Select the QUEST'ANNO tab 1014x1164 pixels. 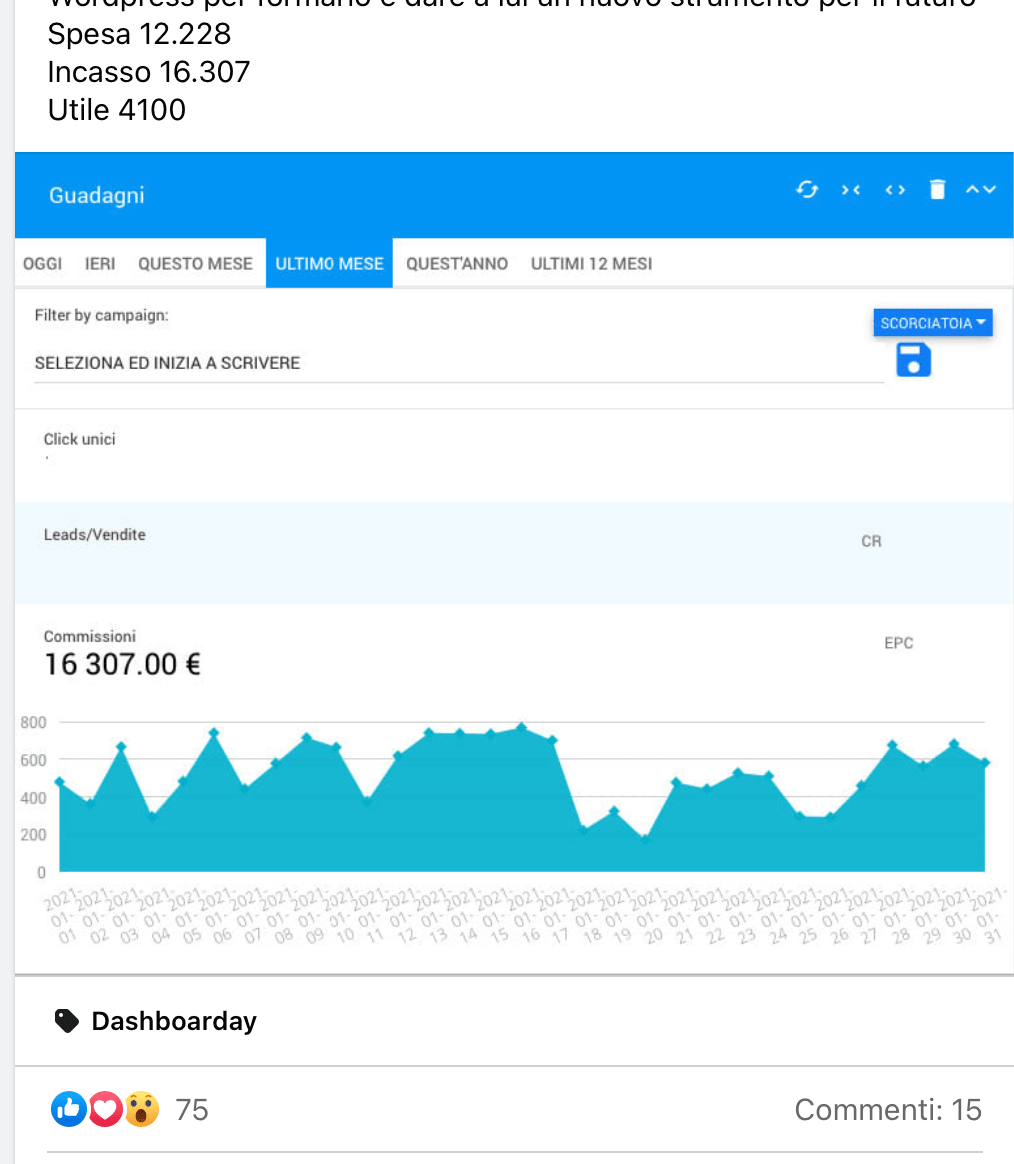457,264
